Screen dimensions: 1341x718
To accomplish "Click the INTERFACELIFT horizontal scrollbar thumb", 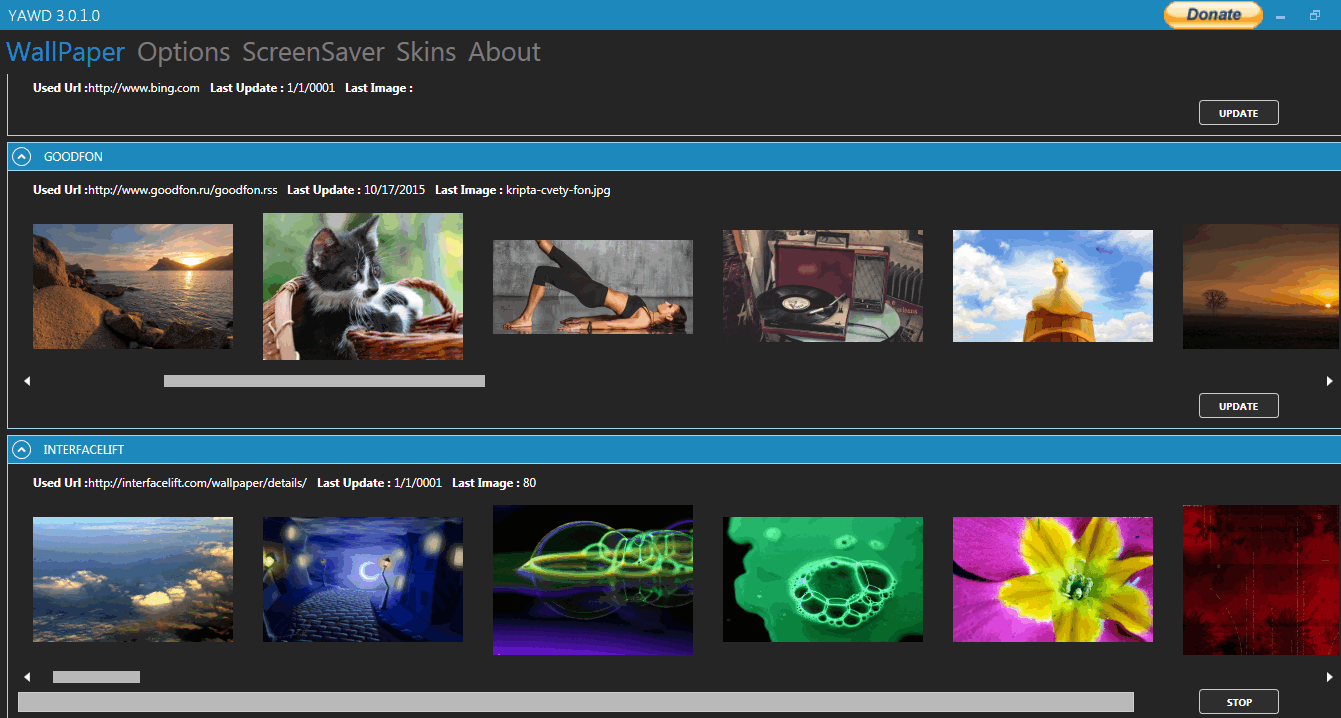I will click(96, 677).
